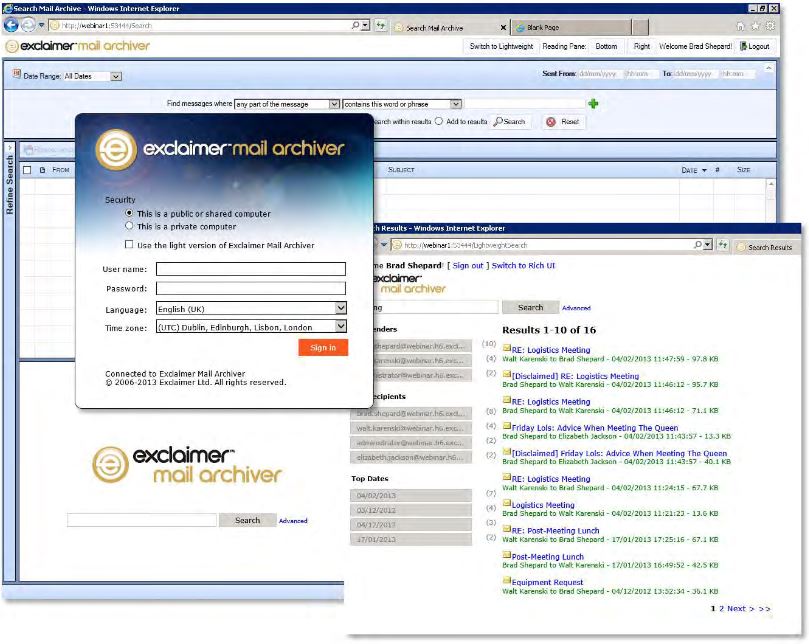This screenshot has width=809, height=644.
Task: Set reading pane to Right
Action: 642,46
